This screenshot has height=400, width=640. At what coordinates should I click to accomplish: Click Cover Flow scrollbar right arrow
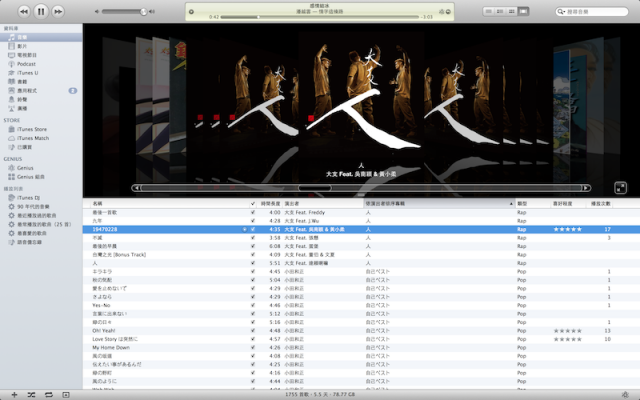coord(586,188)
